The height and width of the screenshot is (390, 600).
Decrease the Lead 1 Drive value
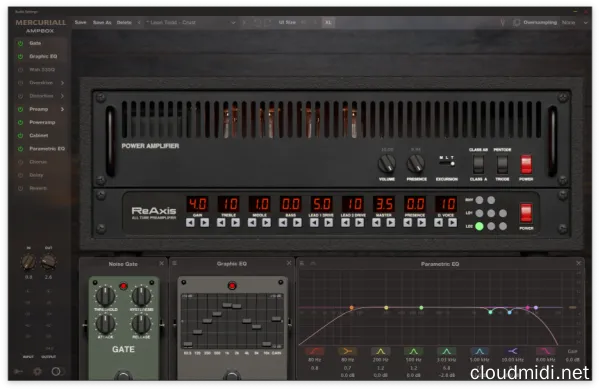coord(314,223)
